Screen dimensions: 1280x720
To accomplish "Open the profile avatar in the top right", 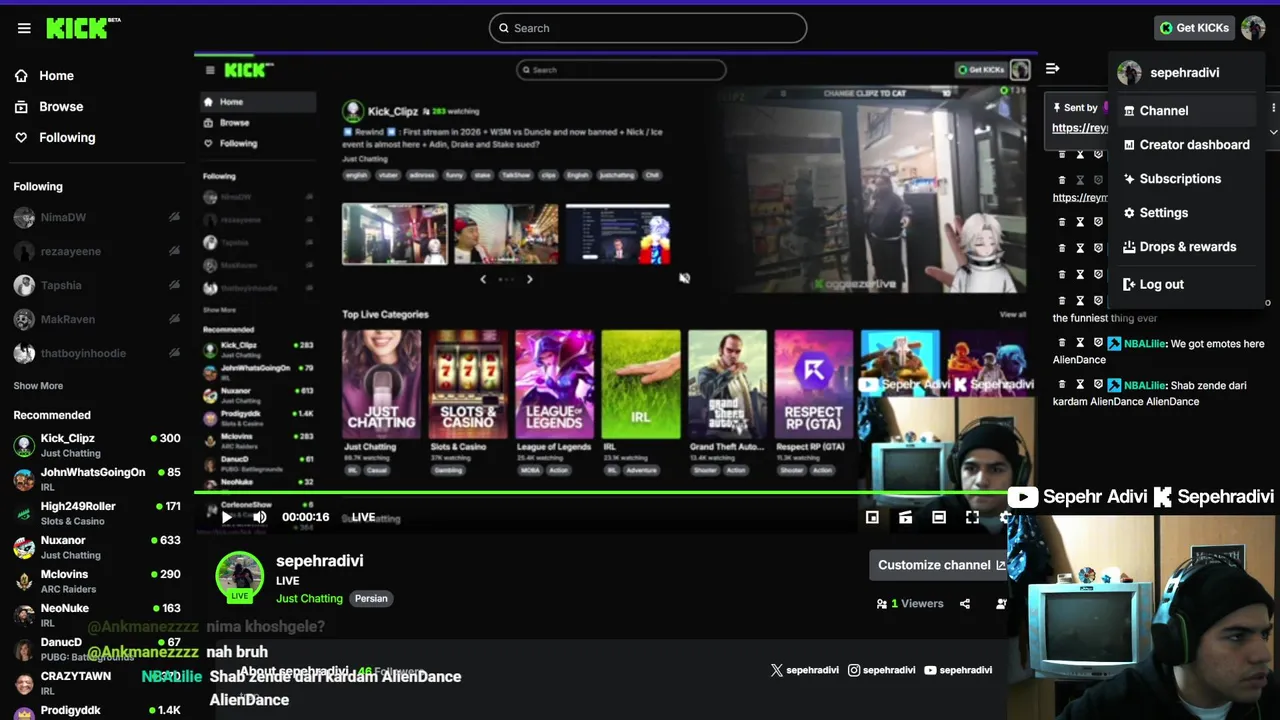I will (x=1253, y=28).
